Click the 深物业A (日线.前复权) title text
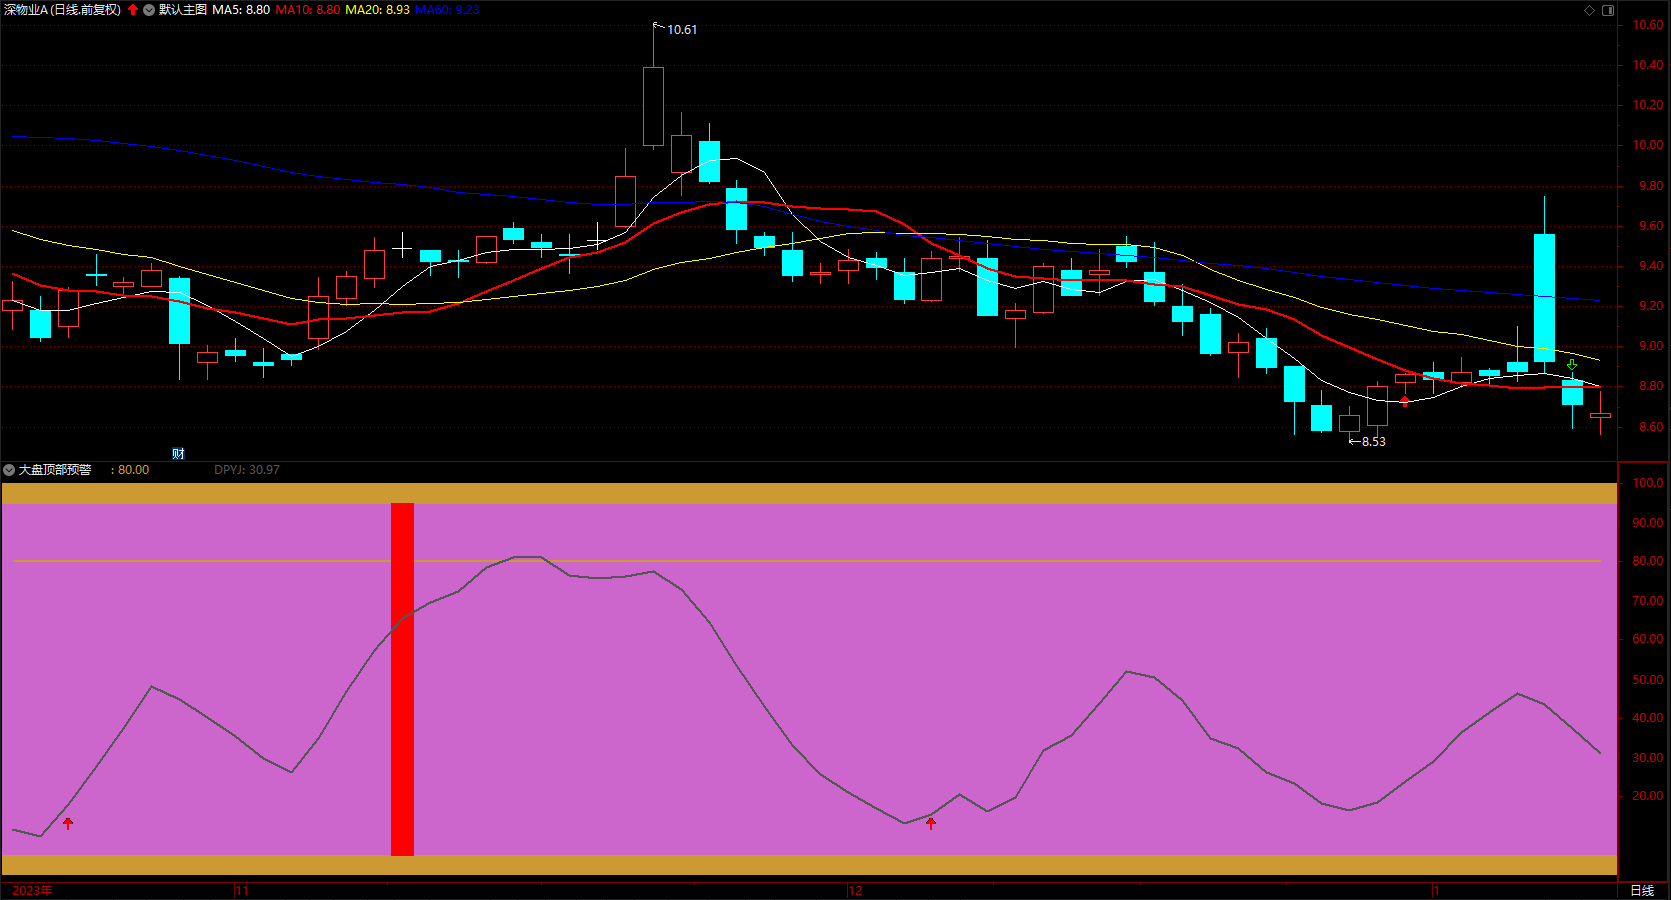Screen dimensions: 1671x900 pyautogui.click(x=62, y=10)
